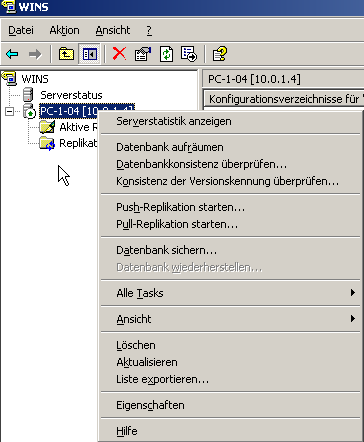Viewport: 364px width, 442px height.
Task: Click the Konfigurationsverzeichnisse für column header
Action: click(284, 99)
